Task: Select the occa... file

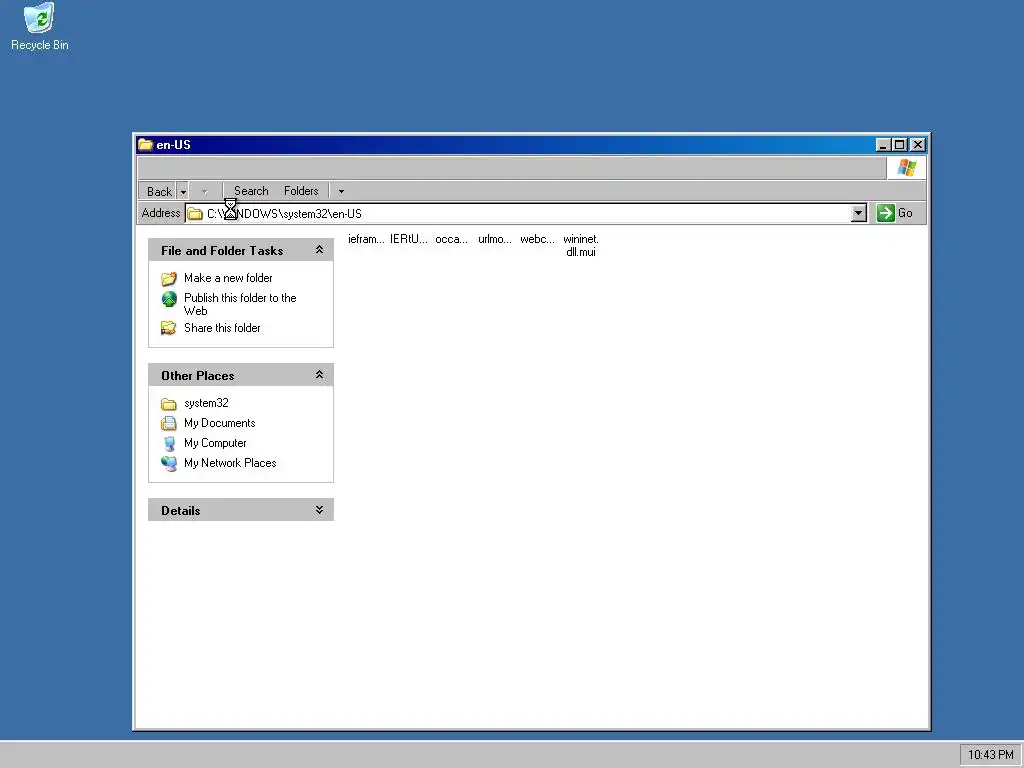Action: (451, 239)
